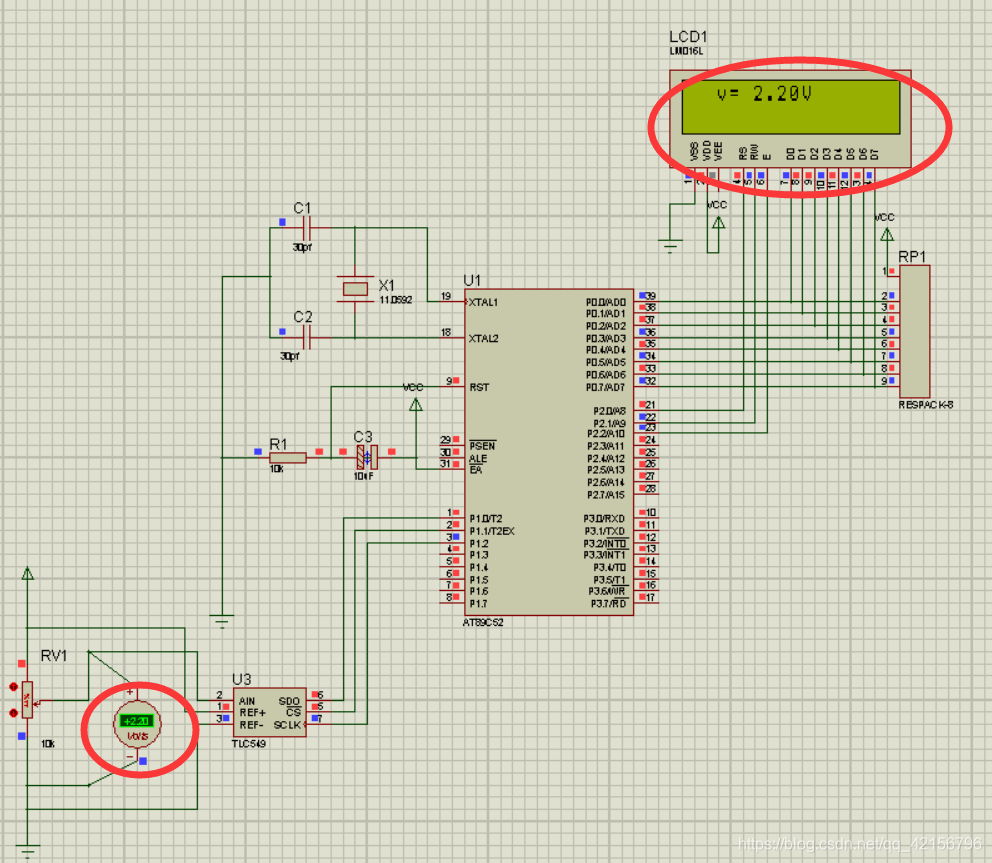Viewport: 992px width, 863px height.
Task: Click the '10k' value under R1
Action: pyautogui.click(x=276, y=469)
